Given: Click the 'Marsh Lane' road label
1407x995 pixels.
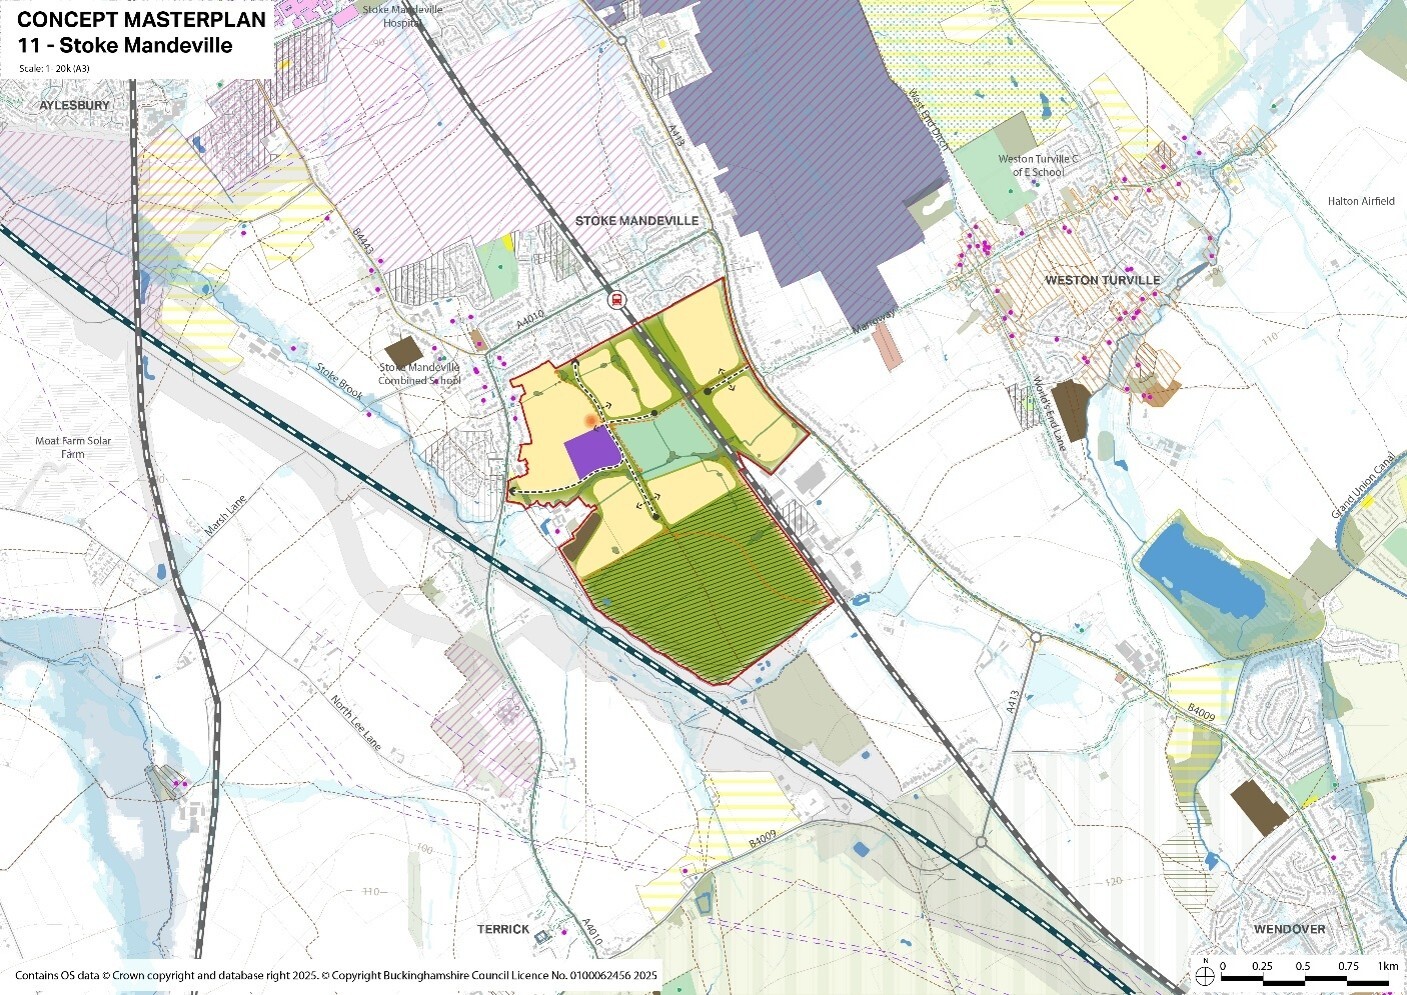Looking at the screenshot, I should (x=225, y=517).
